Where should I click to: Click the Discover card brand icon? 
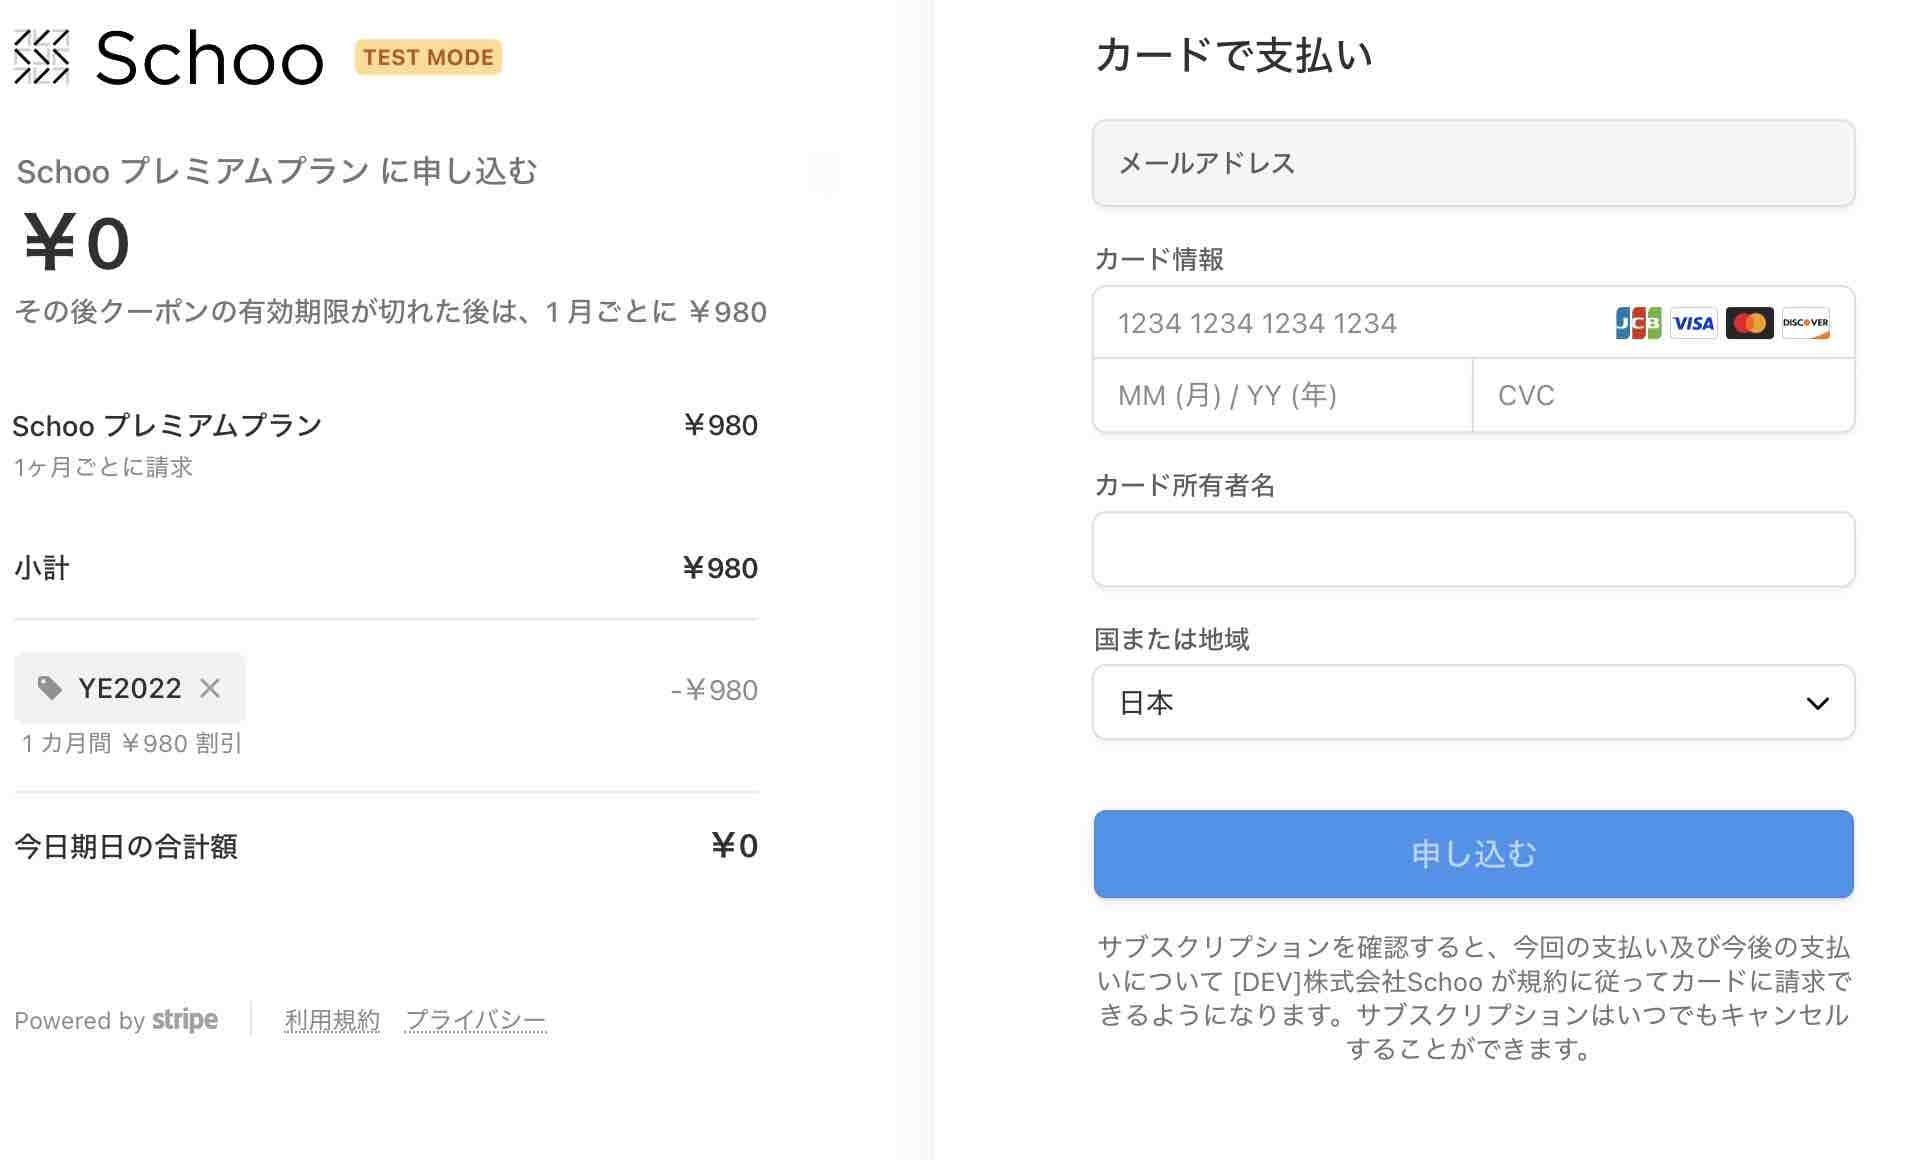click(x=1805, y=323)
